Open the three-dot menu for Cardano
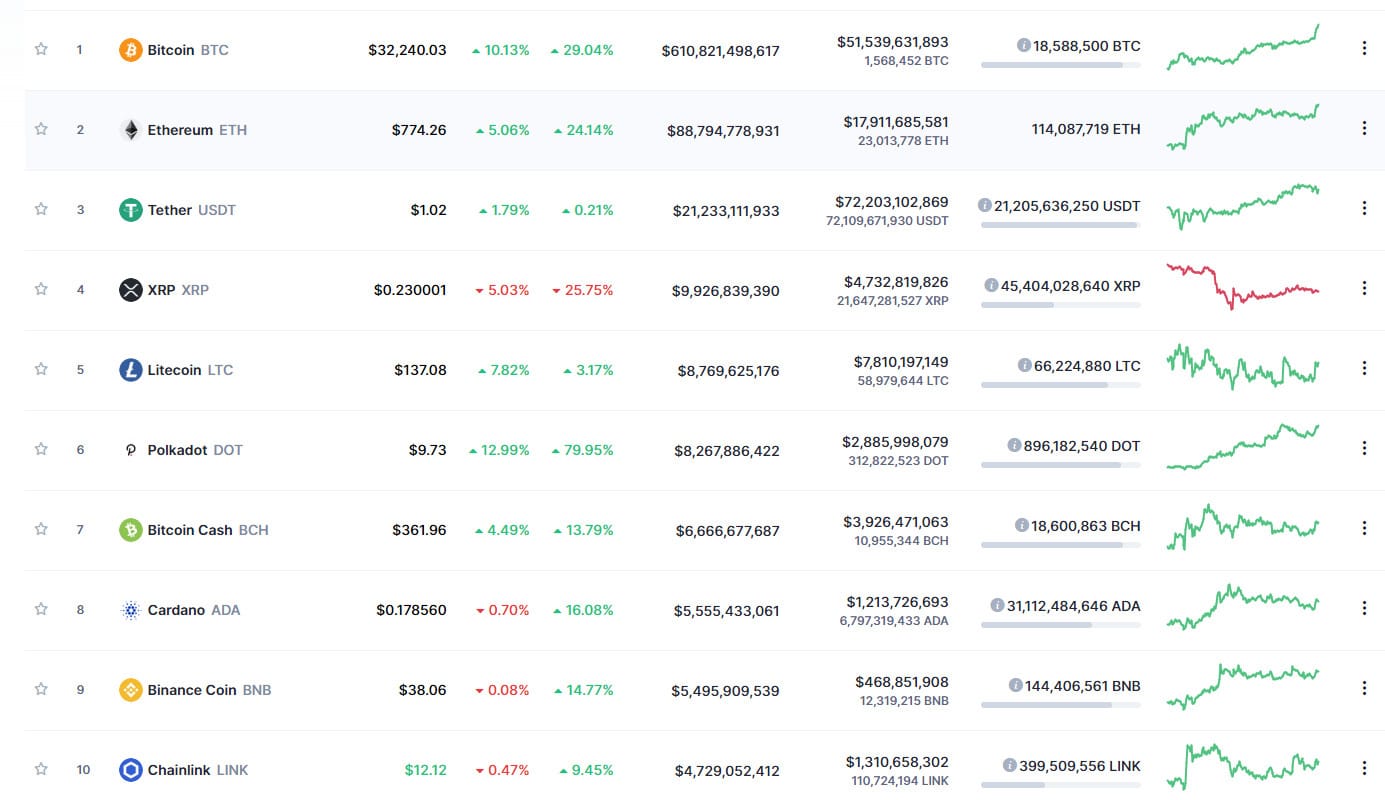This screenshot has height=800, width=1385. pos(1364,608)
